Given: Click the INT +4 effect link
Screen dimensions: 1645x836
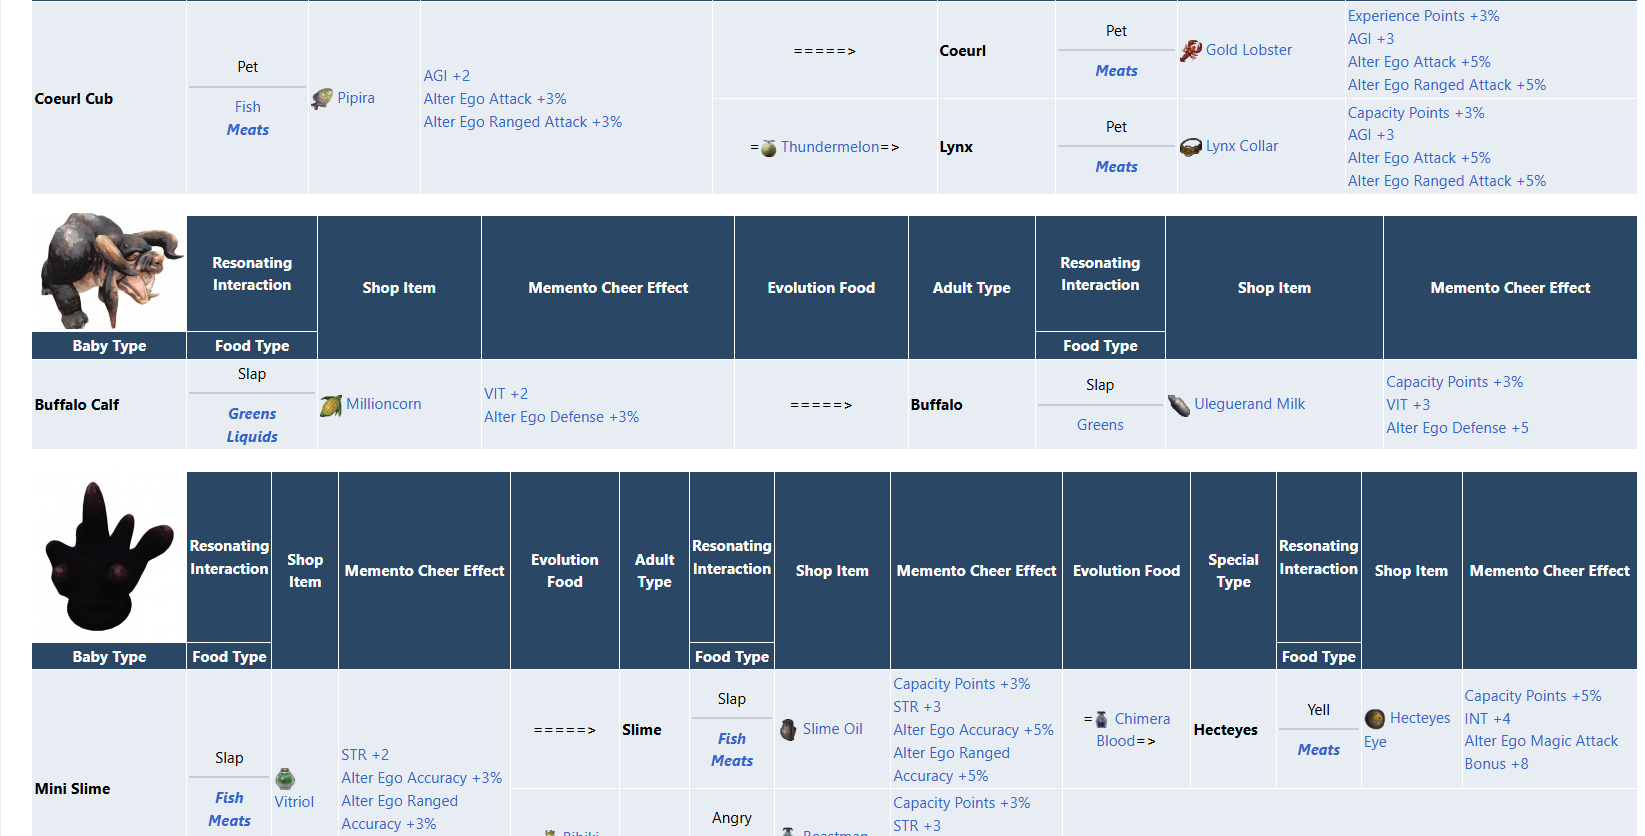Looking at the screenshot, I should [1488, 719].
